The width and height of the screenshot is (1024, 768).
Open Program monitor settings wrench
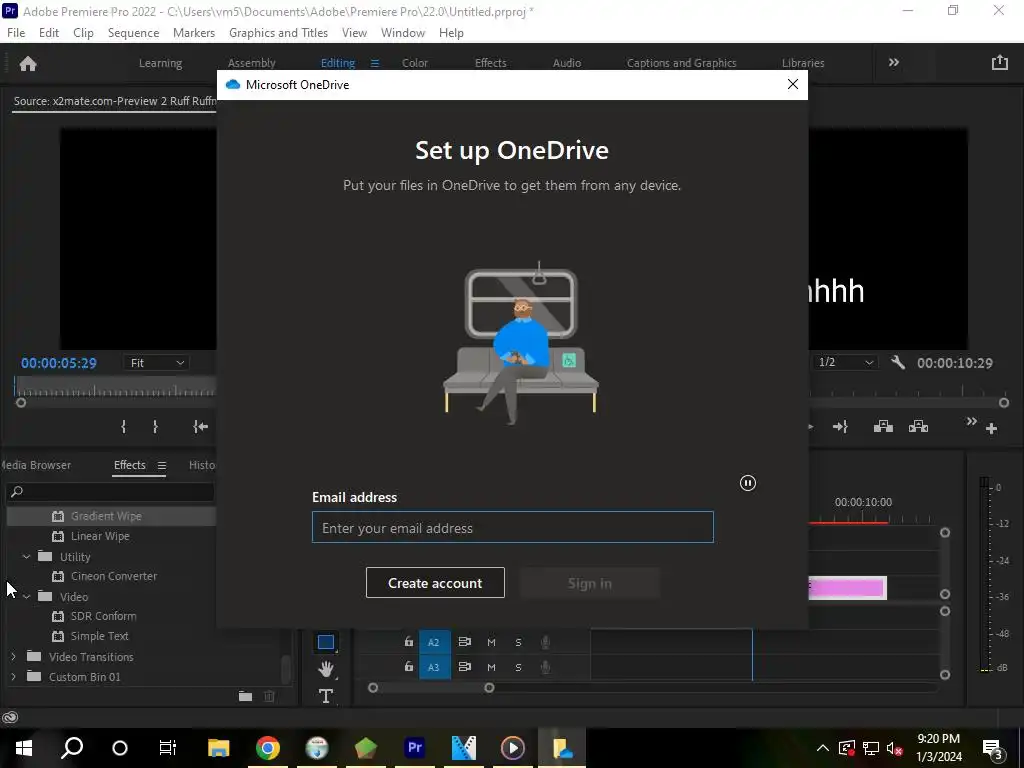[898, 362]
